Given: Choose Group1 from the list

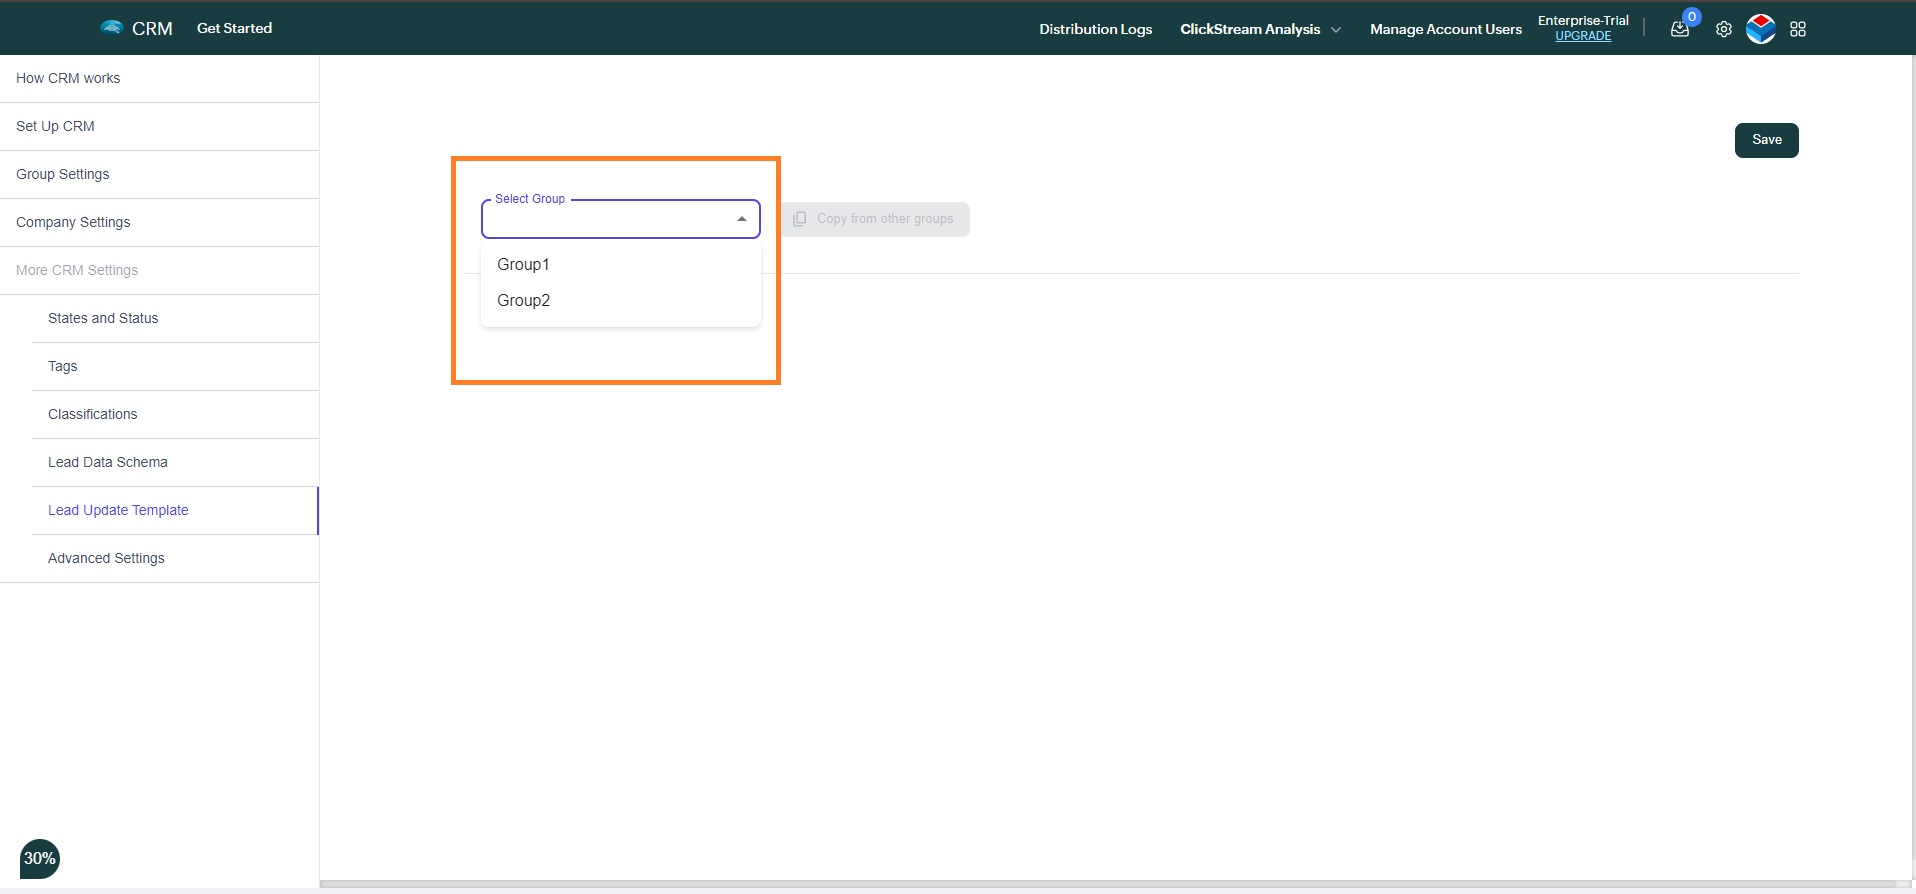Looking at the screenshot, I should (x=621, y=264).
